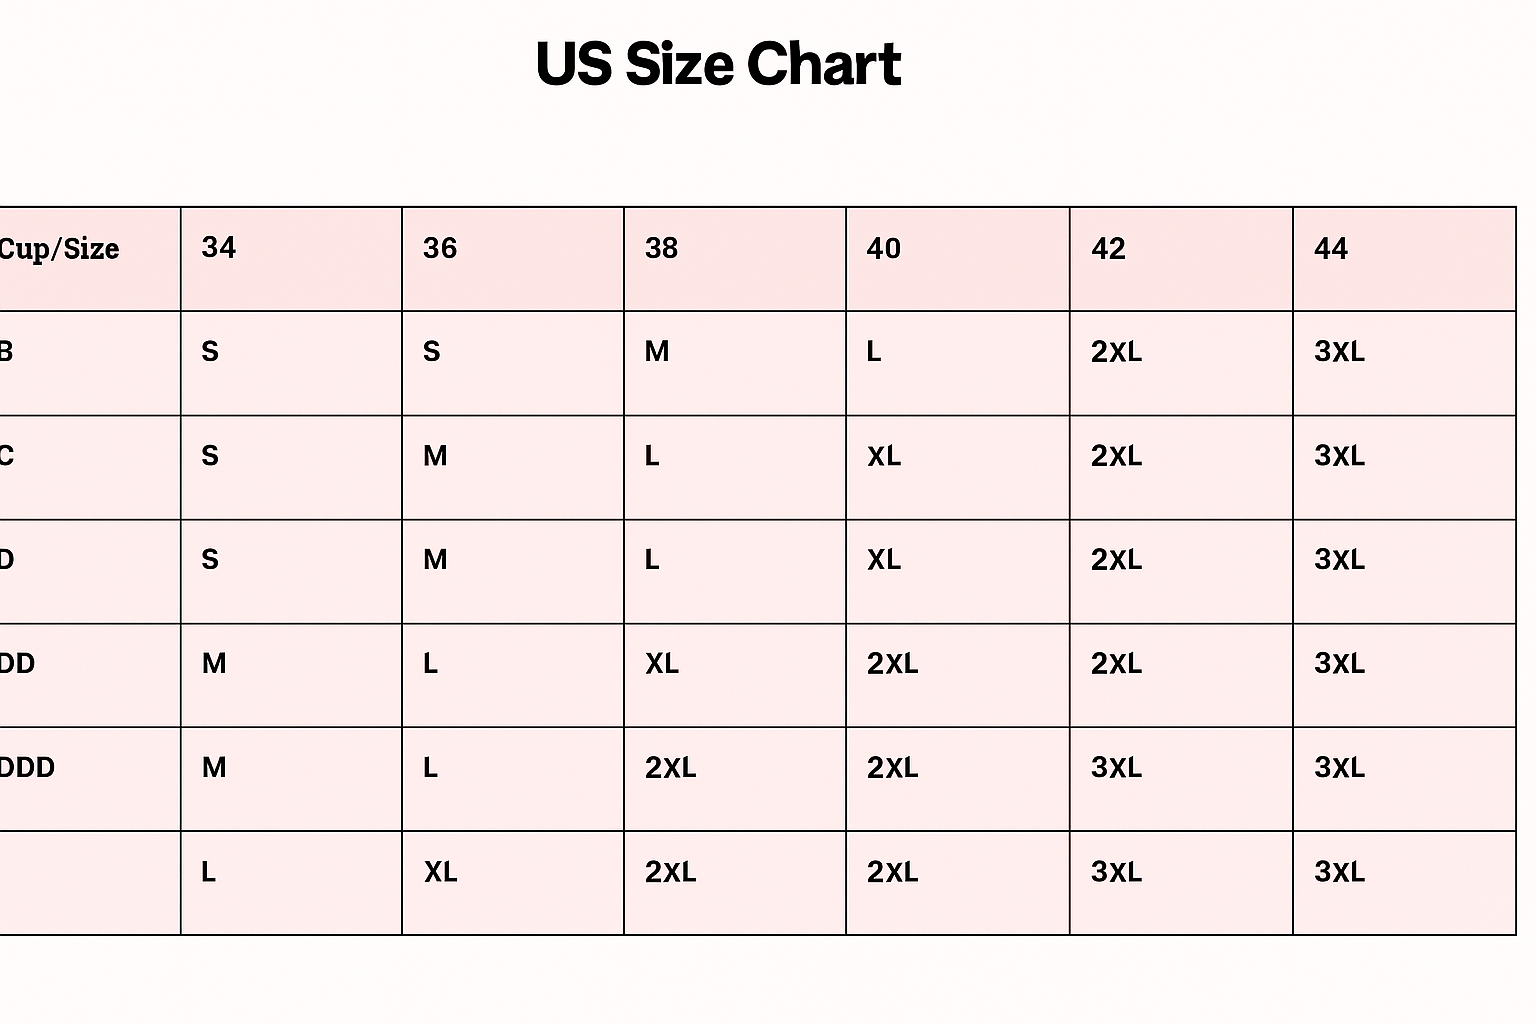Click the 42 column header
Viewport: 1536px width, 1024px height.
[1181, 259]
